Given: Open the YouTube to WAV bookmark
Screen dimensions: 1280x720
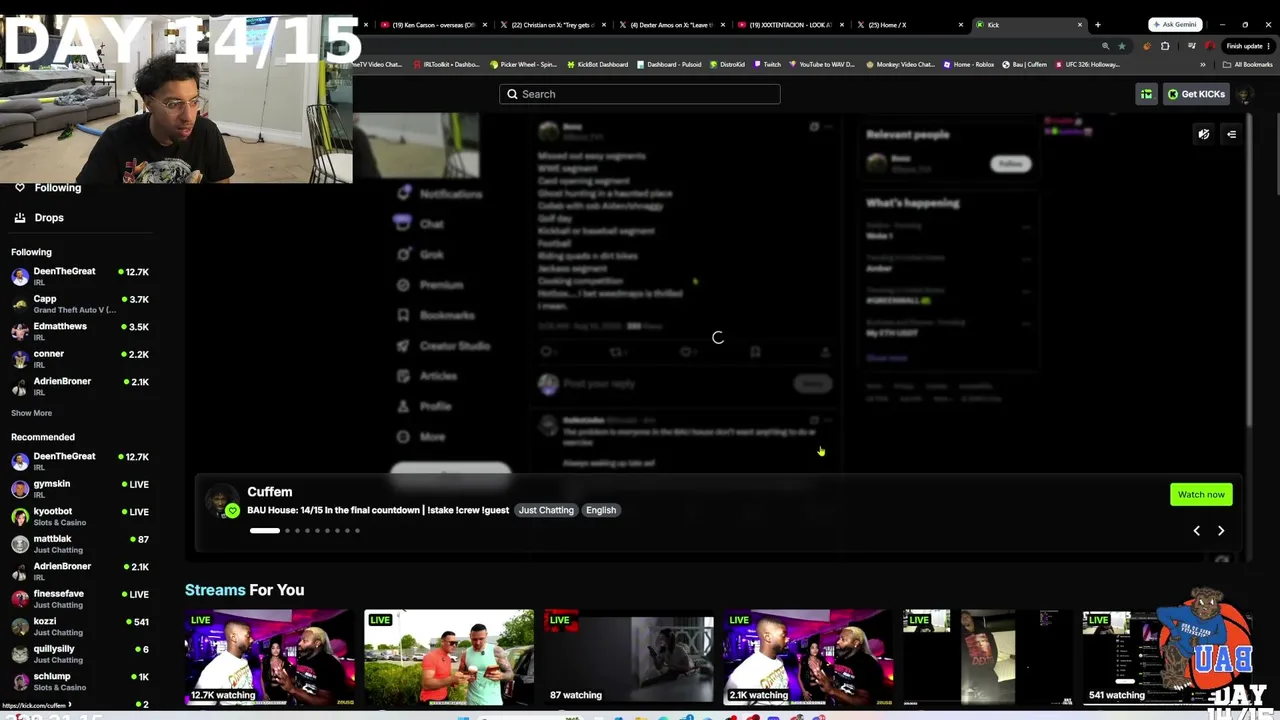Looking at the screenshot, I should click(822, 64).
